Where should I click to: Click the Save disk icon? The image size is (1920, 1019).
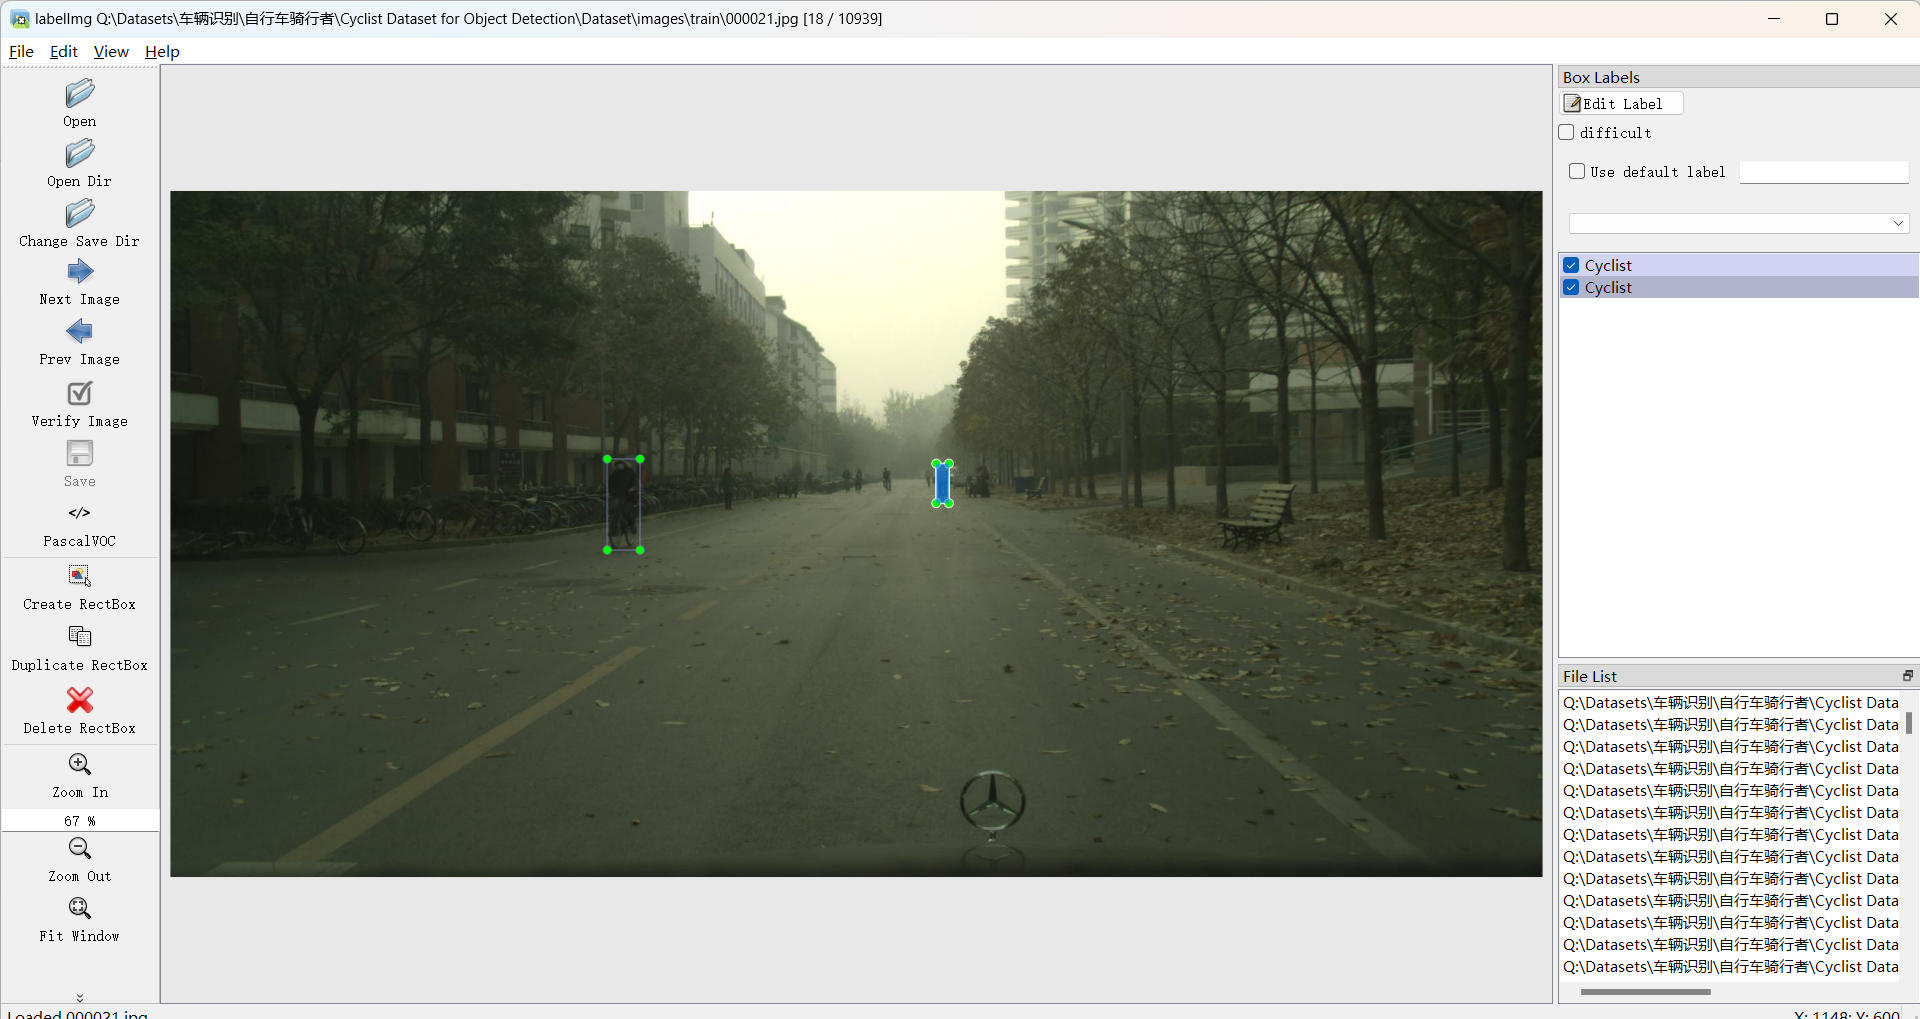coord(80,453)
